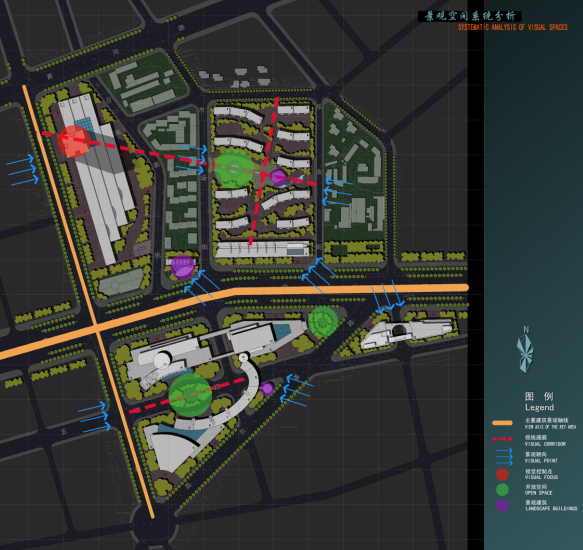This screenshot has width=583, height=550.
Task: Pick the red visual focus legend circle
Action: click(x=502, y=475)
